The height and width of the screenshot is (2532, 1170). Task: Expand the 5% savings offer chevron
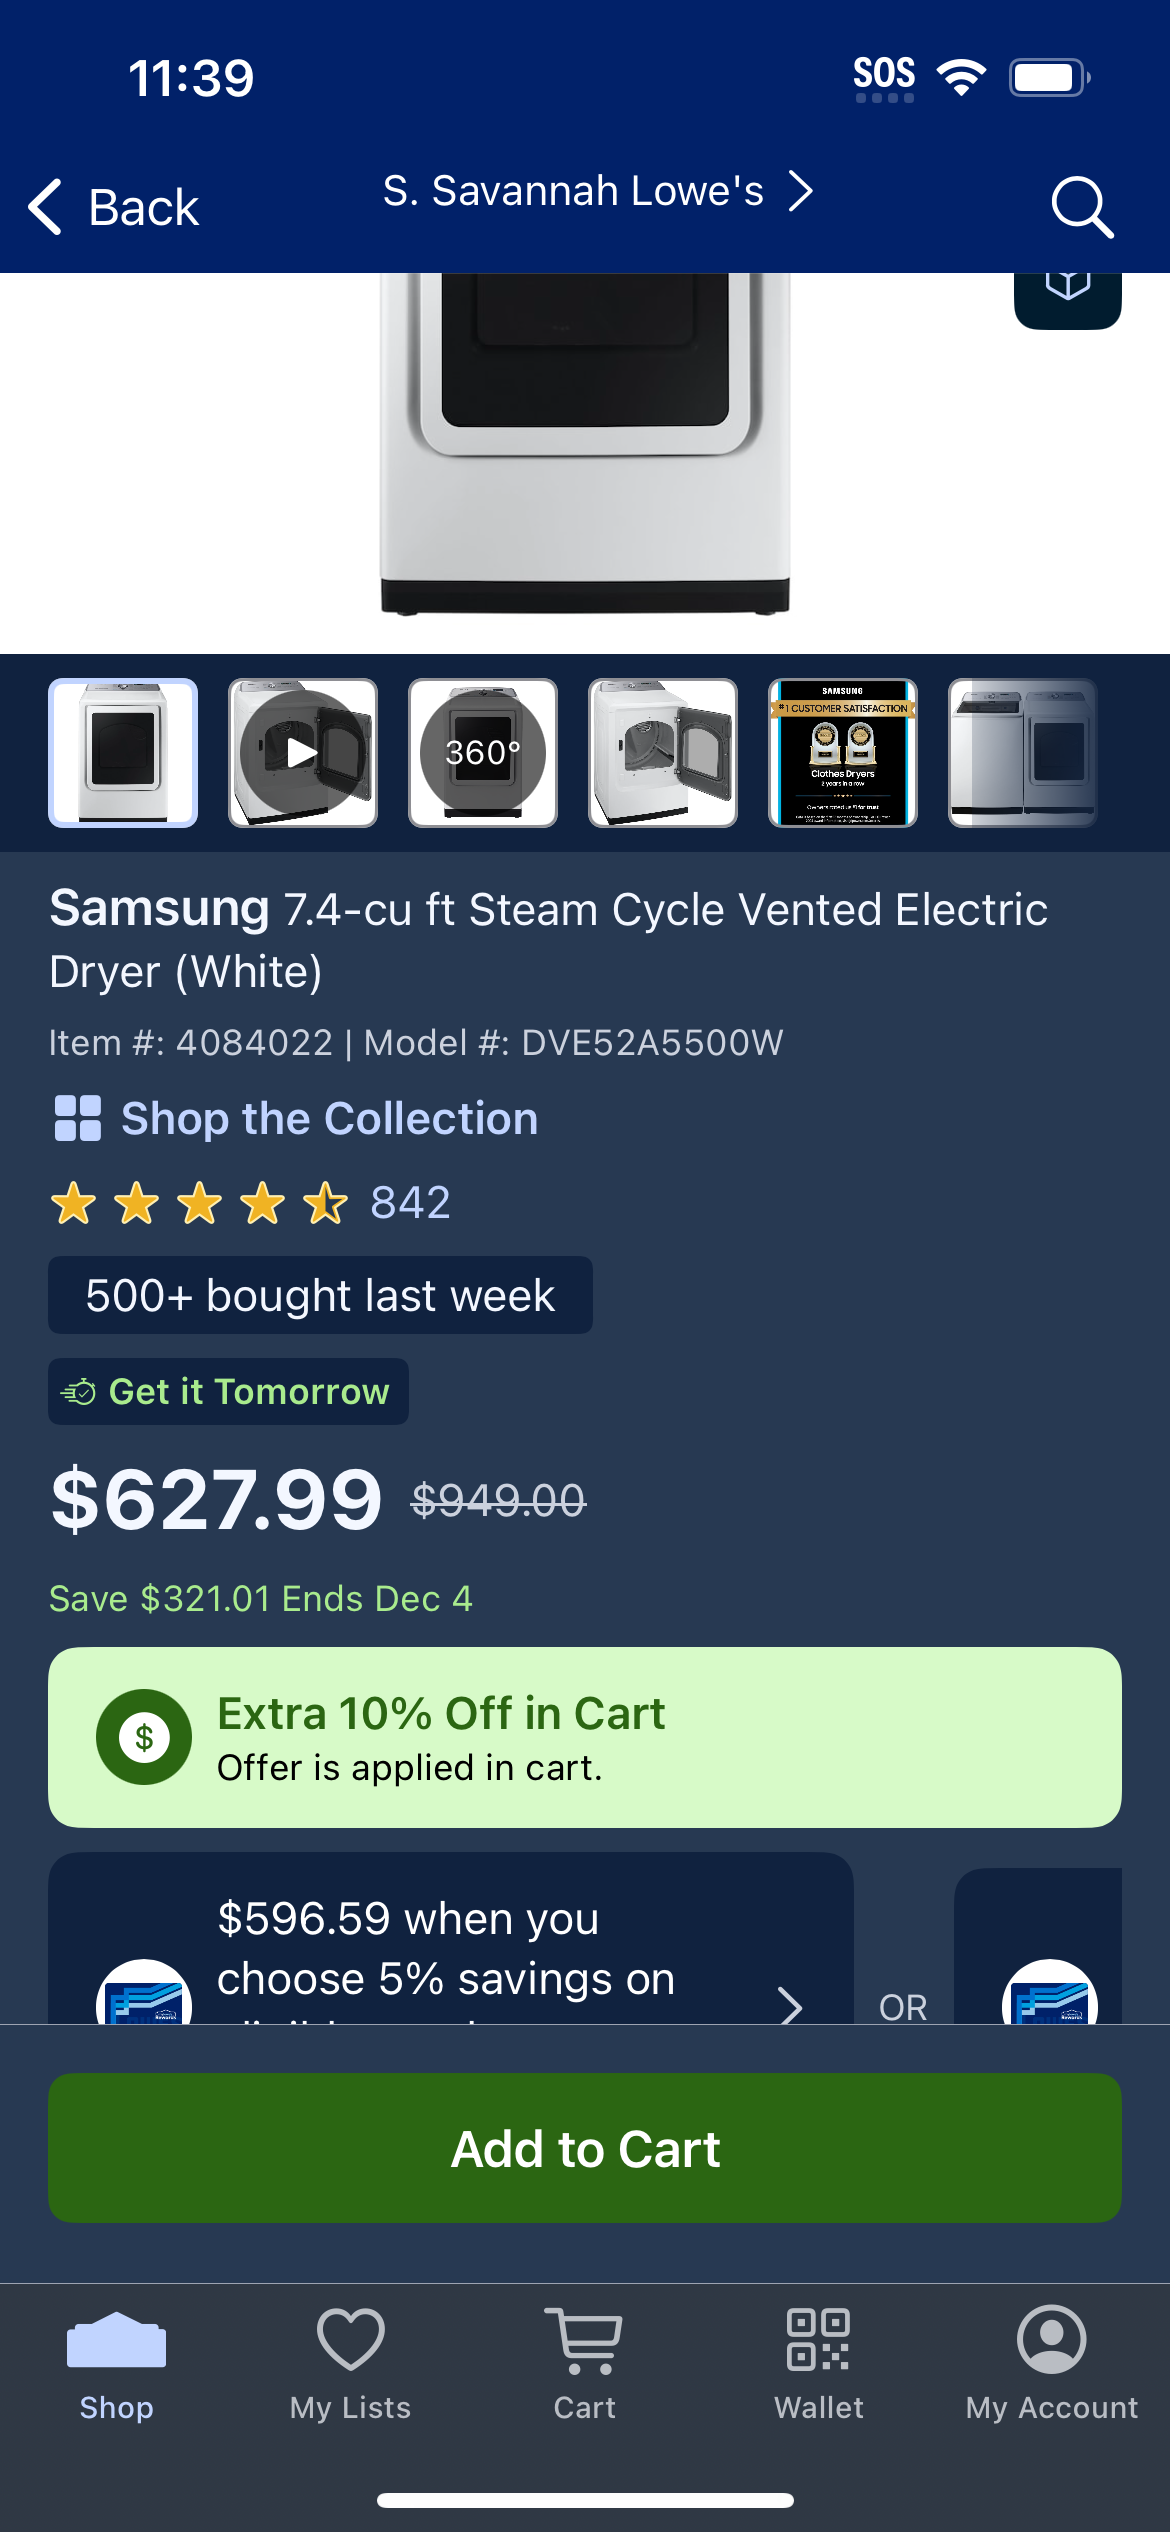tap(790, 2004)
